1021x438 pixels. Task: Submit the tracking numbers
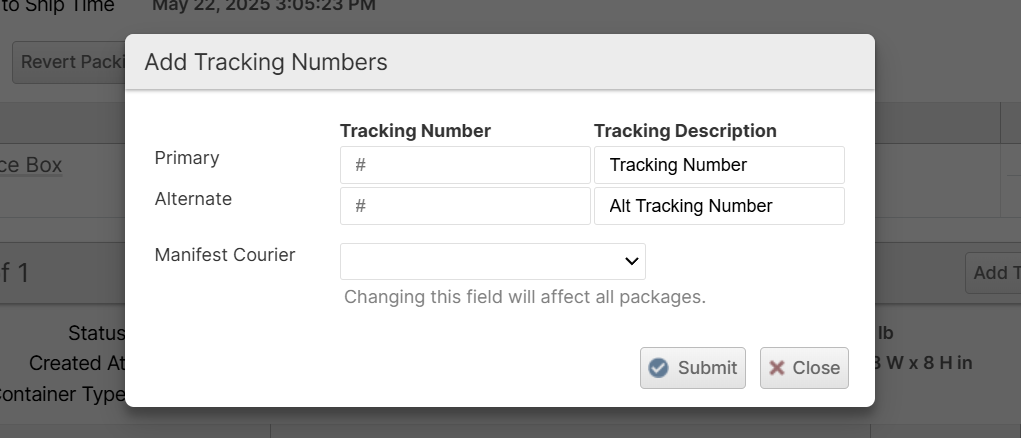693,367
